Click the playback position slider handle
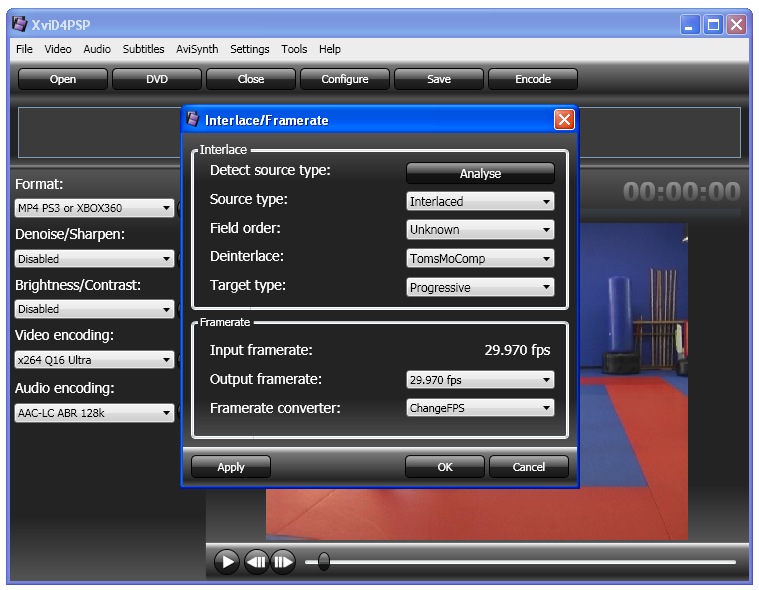 click(324, 562)
